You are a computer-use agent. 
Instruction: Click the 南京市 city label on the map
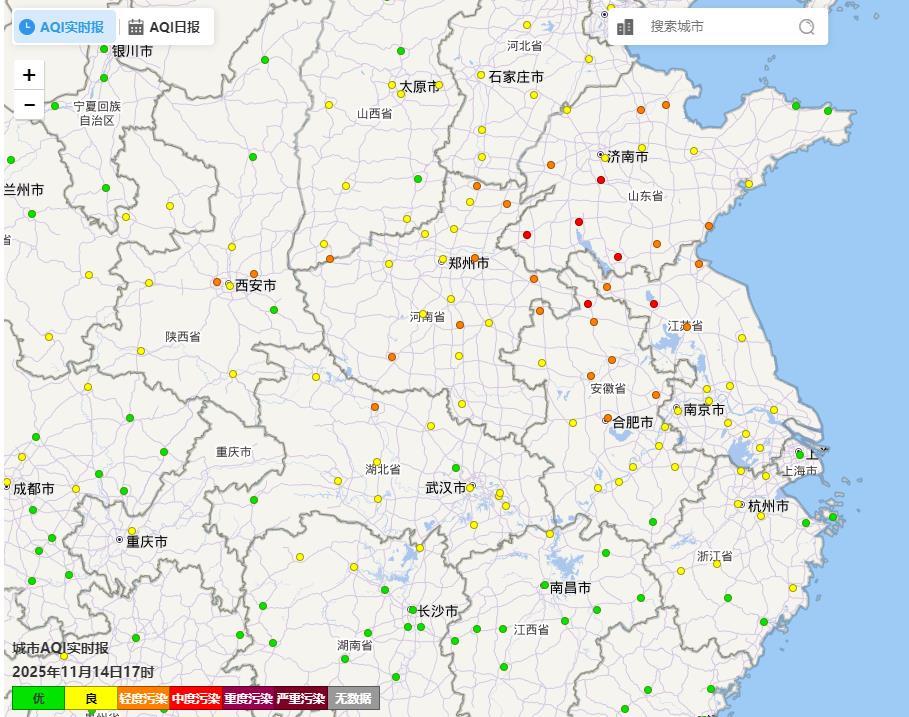703,409
